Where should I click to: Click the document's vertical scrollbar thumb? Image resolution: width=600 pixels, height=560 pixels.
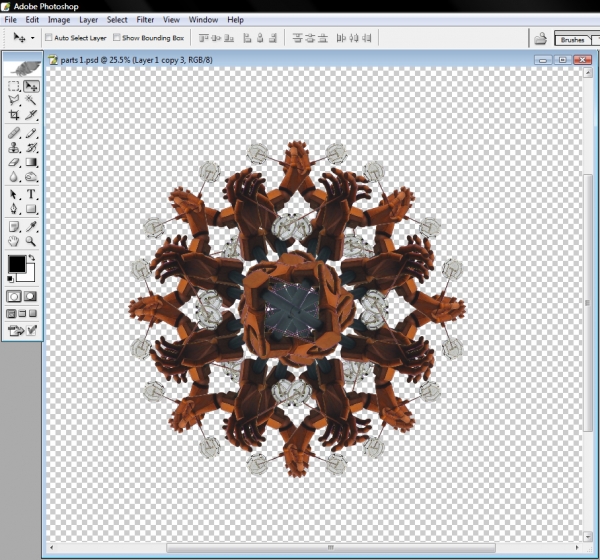pos(588,302)
